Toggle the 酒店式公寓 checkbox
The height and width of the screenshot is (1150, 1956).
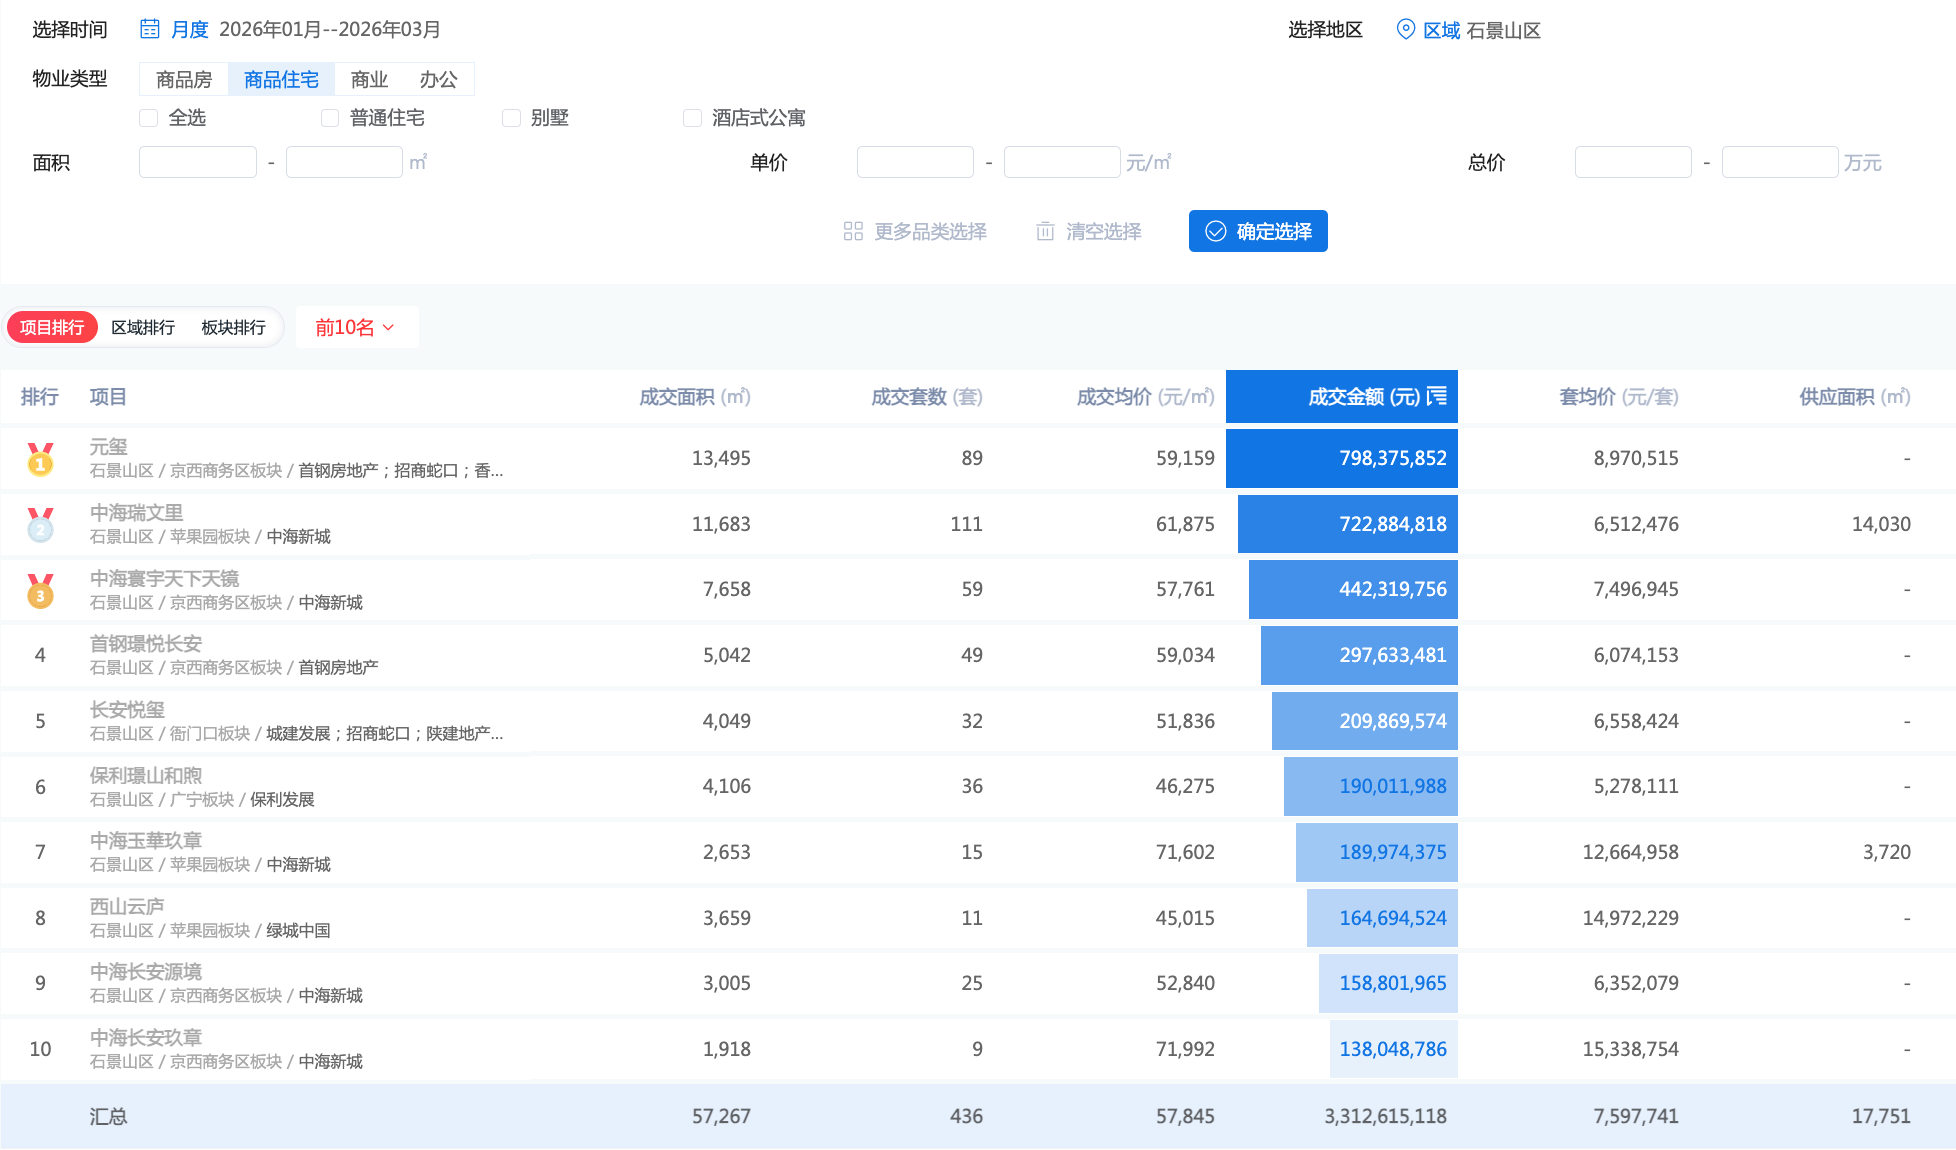pyautogui.click(x=692, y=118)
